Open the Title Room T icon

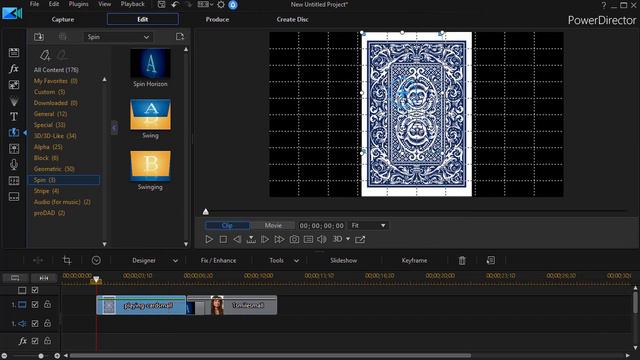[x=14, y=117]
